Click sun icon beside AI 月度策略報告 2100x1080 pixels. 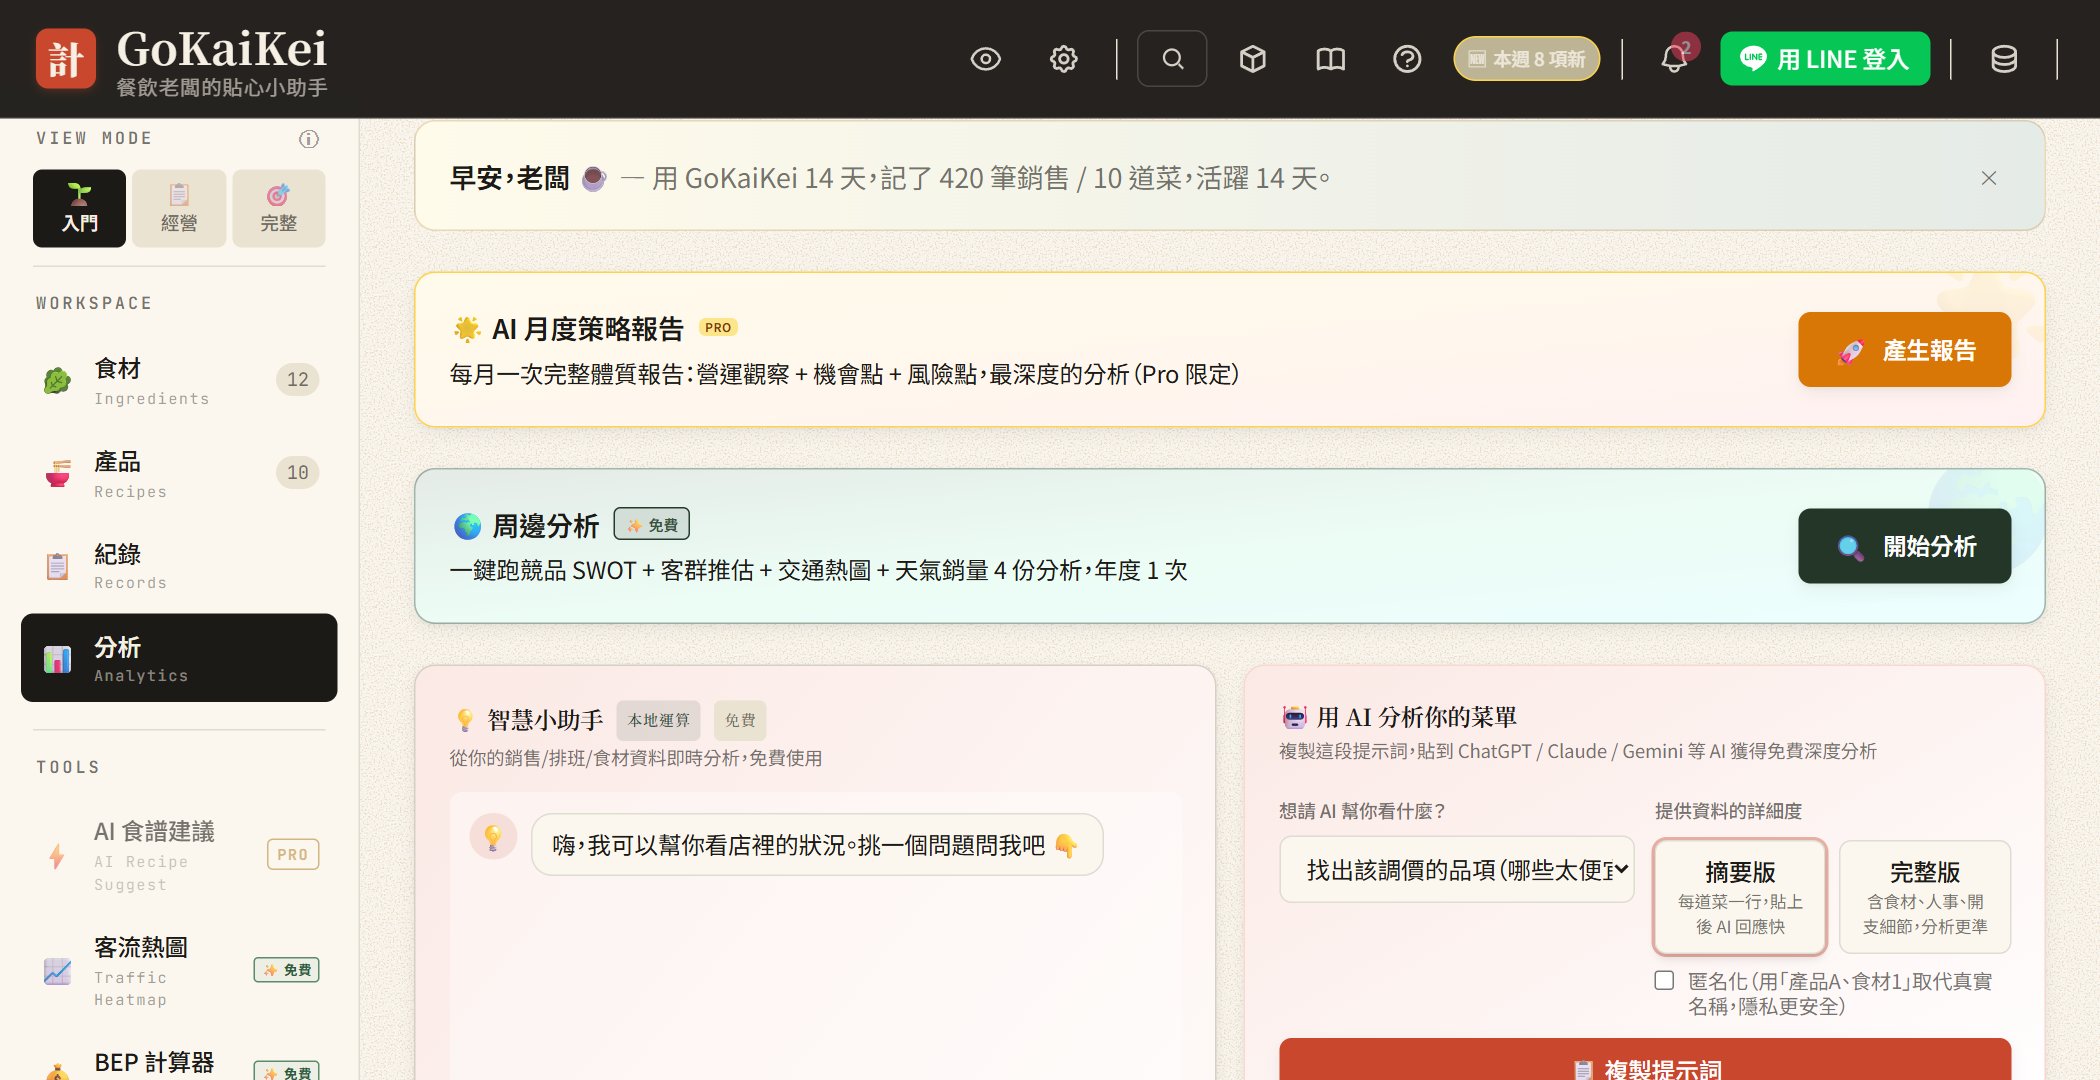[466, 329]
